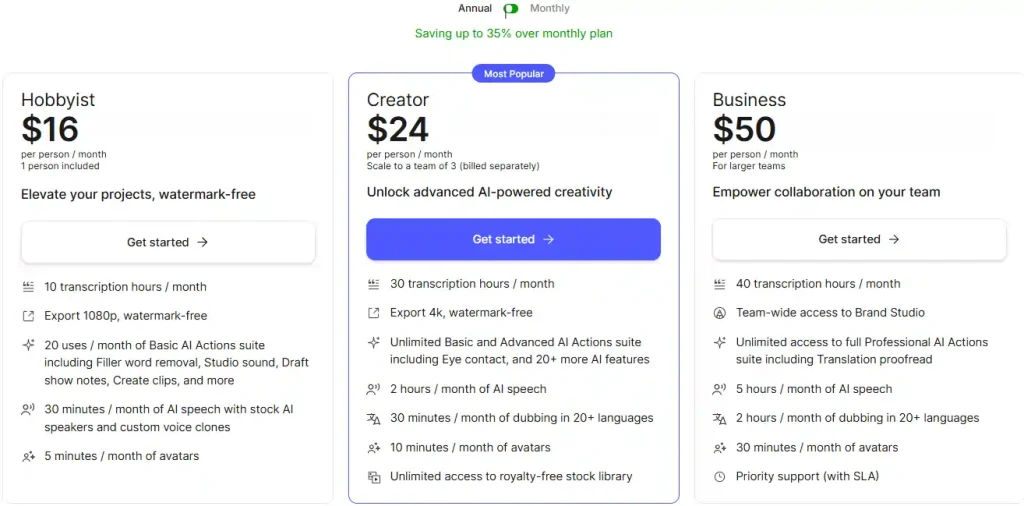This screenshot has height=506, width=1024.
Task: Select the Monthly billing option
Action: click(549, 8)
